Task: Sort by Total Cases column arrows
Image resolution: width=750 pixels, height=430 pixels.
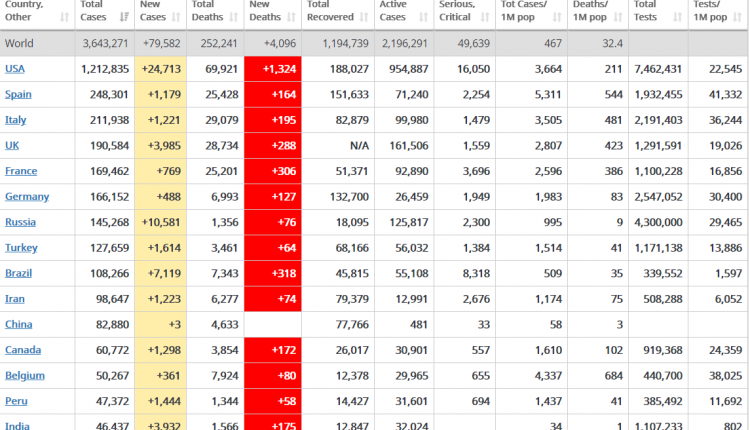Action: click(x=124, y=17)
